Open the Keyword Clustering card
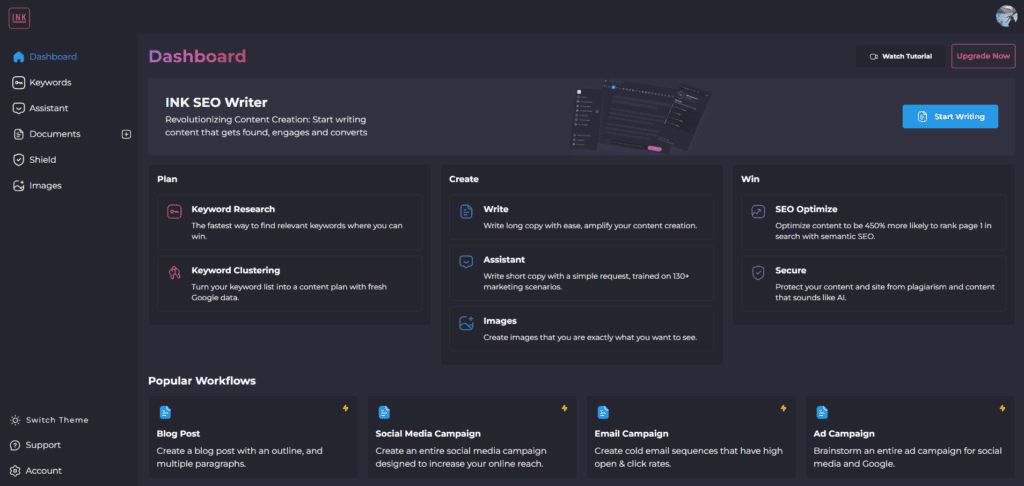This screenshot has width=1024, height=486. (289, 284)
